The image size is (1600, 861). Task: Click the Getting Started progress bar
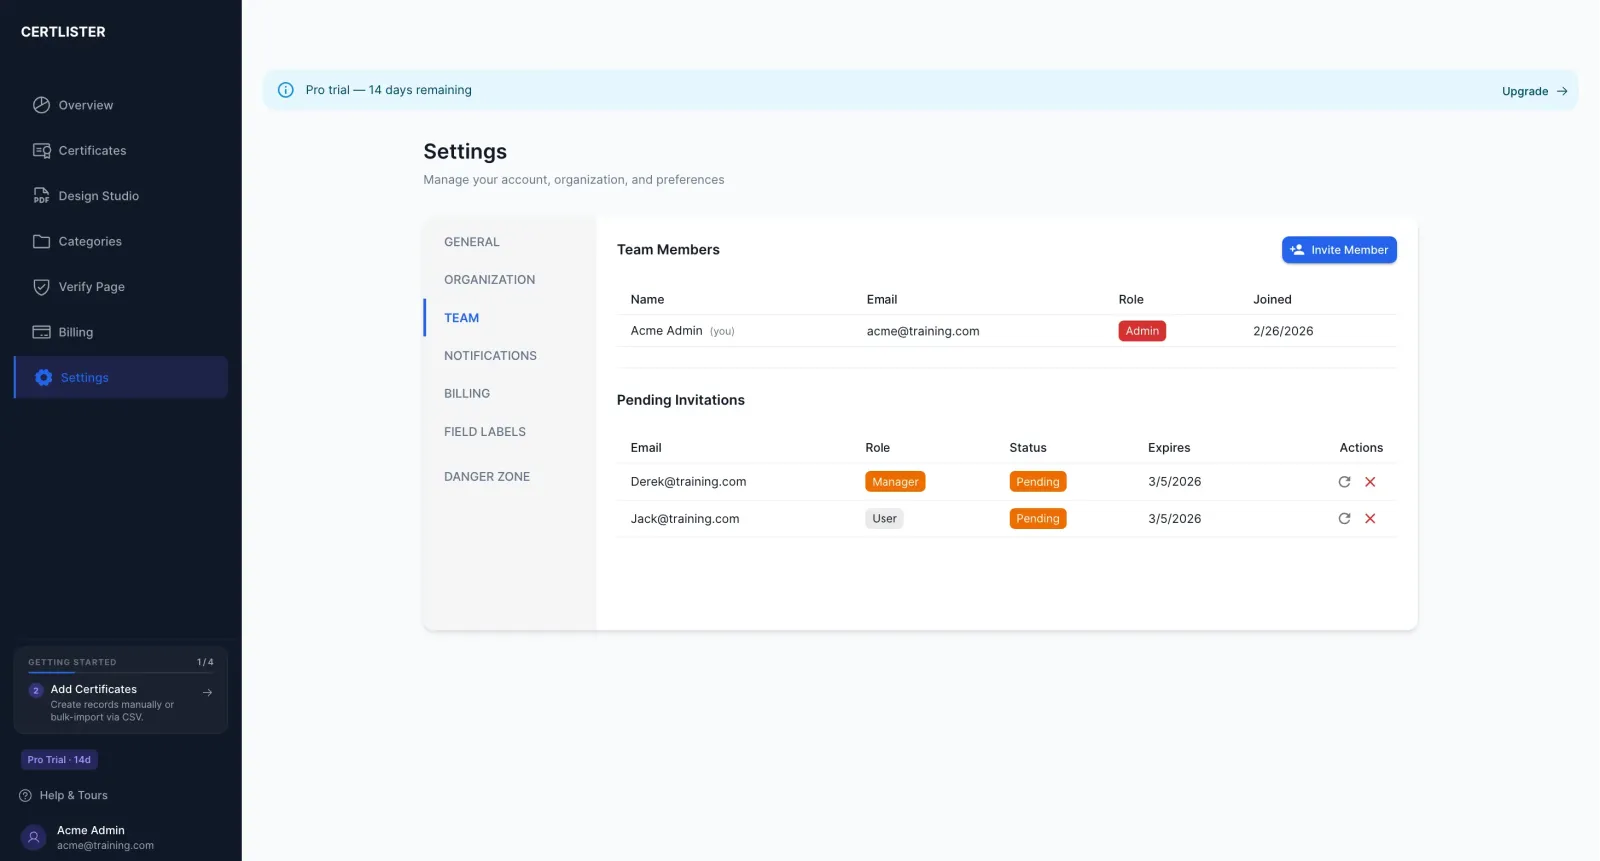click(121, 673)
